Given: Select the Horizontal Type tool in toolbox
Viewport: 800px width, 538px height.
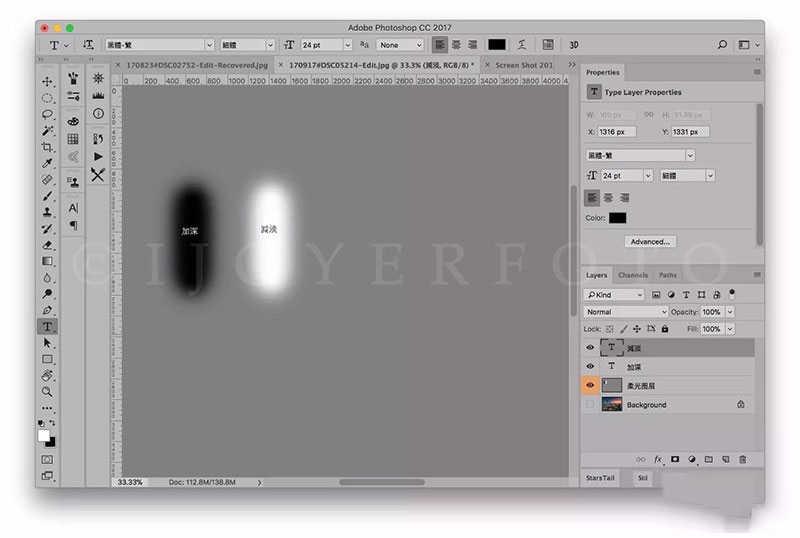Looking at the screenshot, I should pos(47,327).
